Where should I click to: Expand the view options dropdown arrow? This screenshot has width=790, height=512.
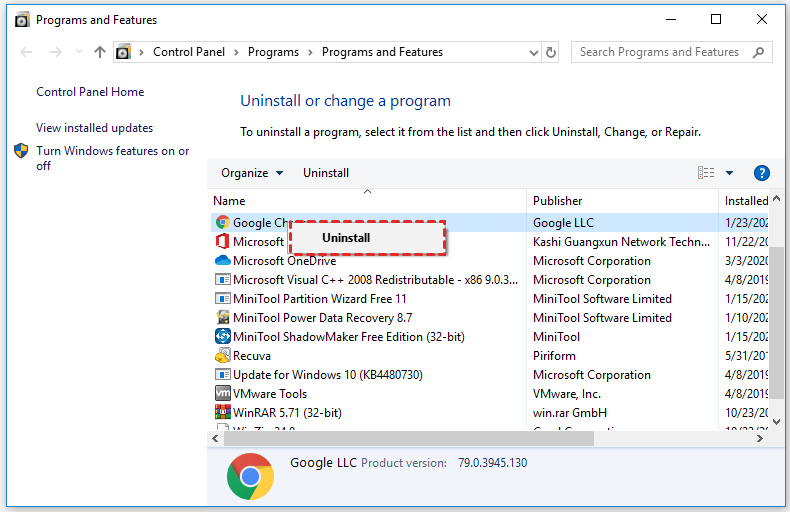[729, 173]
